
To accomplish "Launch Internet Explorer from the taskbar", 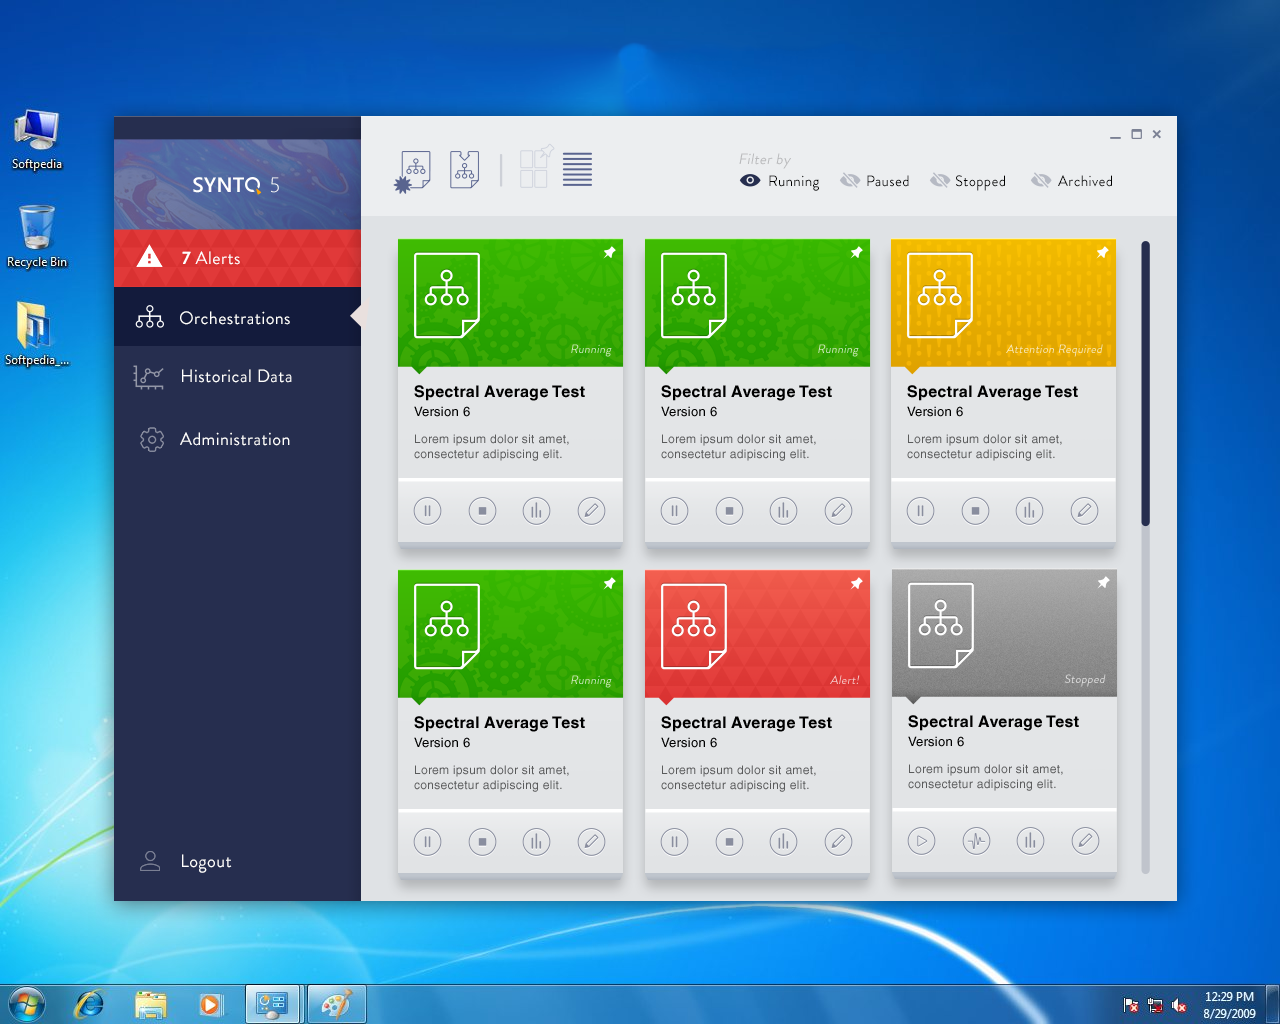I will click(x=90, y=1004).
